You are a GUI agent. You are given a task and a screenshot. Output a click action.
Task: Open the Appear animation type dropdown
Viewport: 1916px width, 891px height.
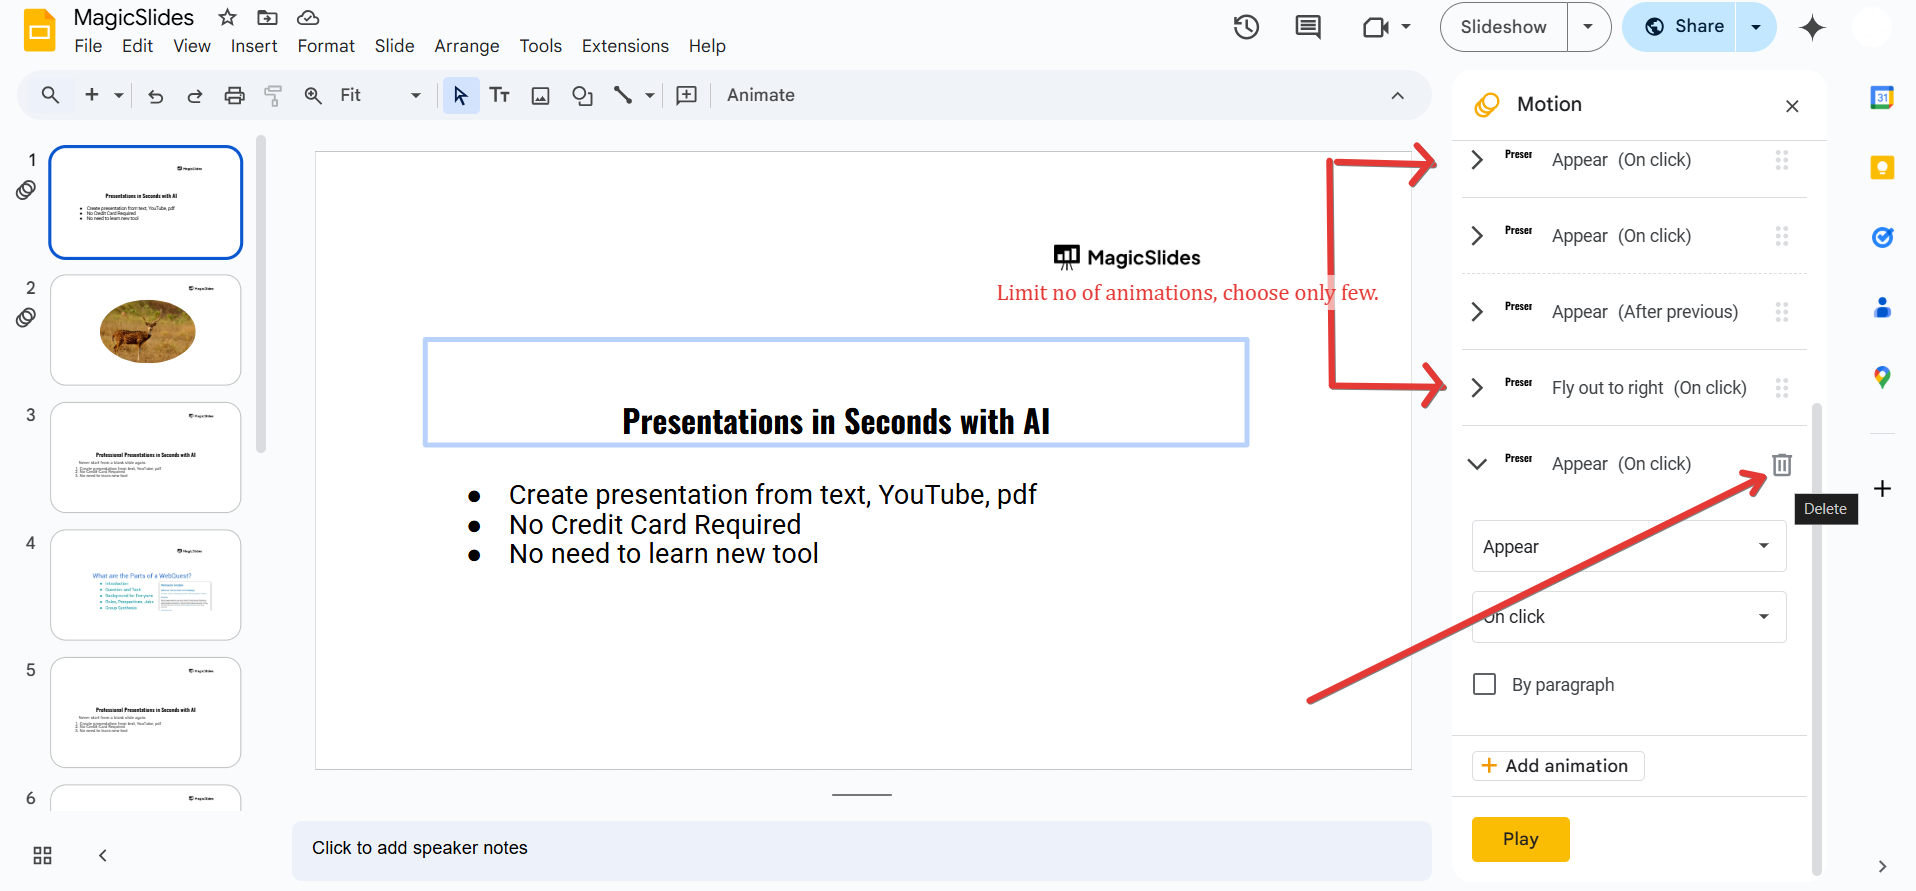pyautogui.click(x=1629, y=546)
